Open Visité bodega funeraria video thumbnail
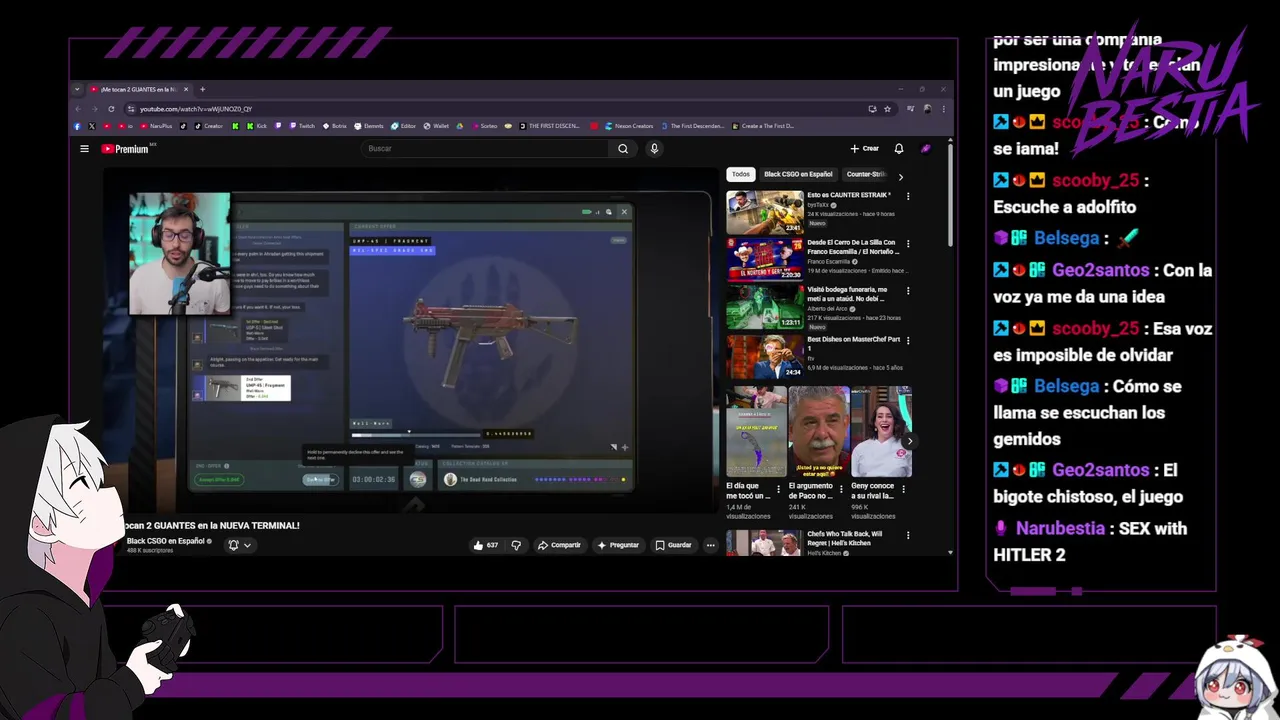 [x=765, y=308]
